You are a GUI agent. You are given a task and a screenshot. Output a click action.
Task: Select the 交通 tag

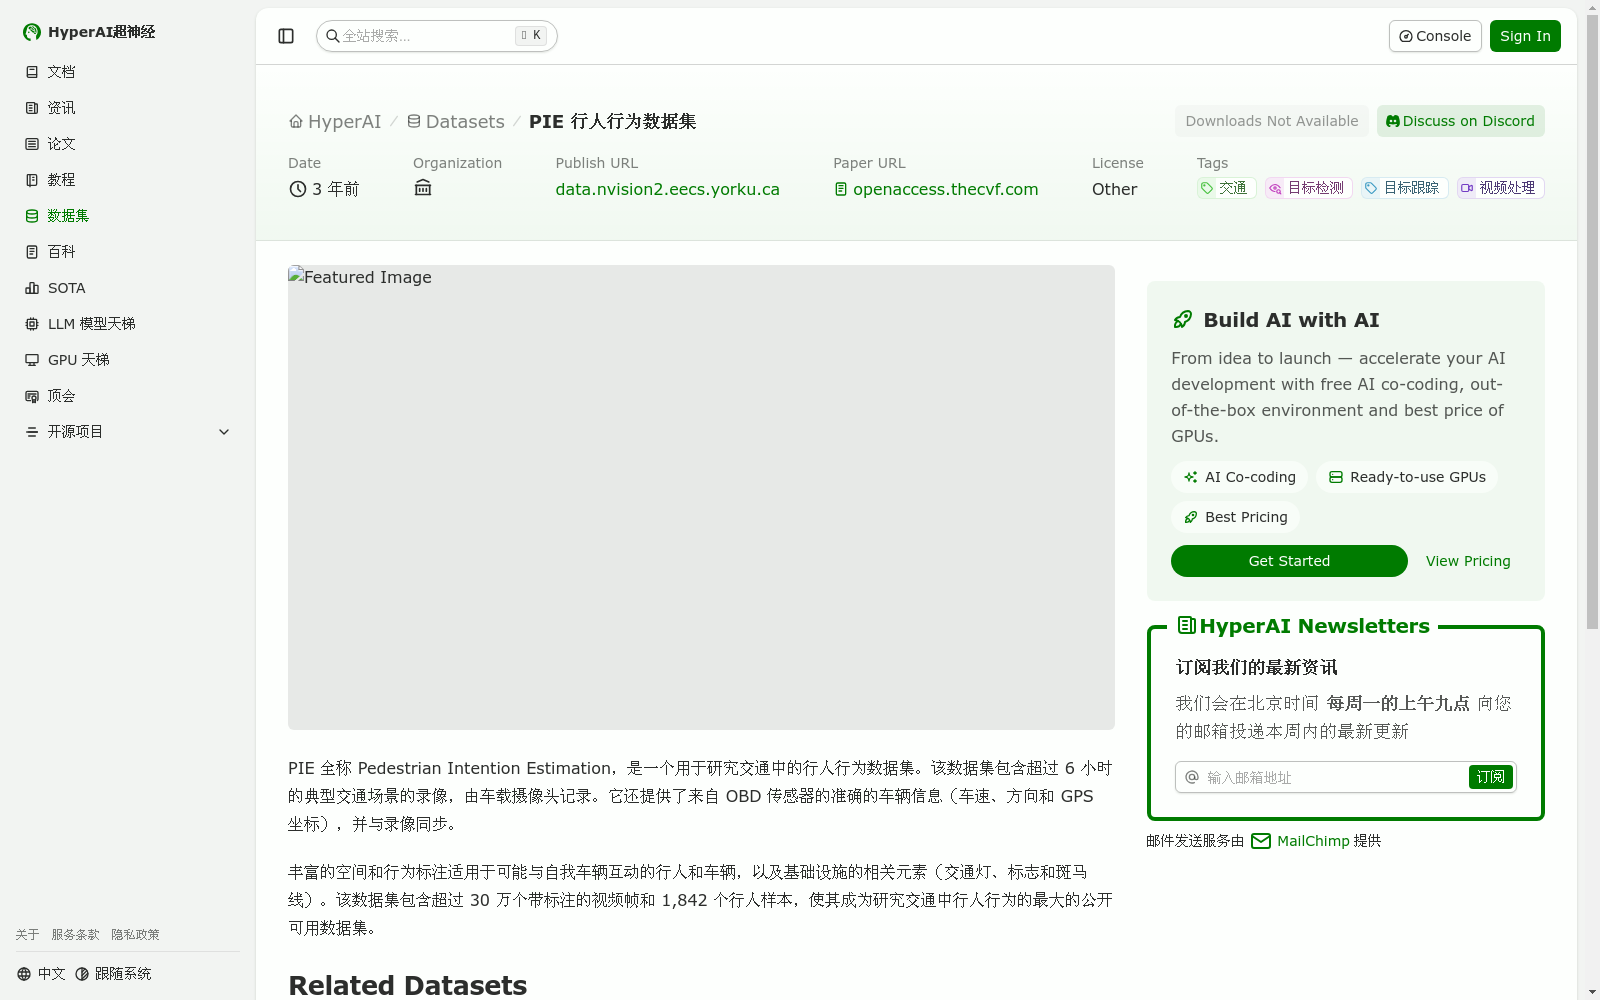point(1226,188)
